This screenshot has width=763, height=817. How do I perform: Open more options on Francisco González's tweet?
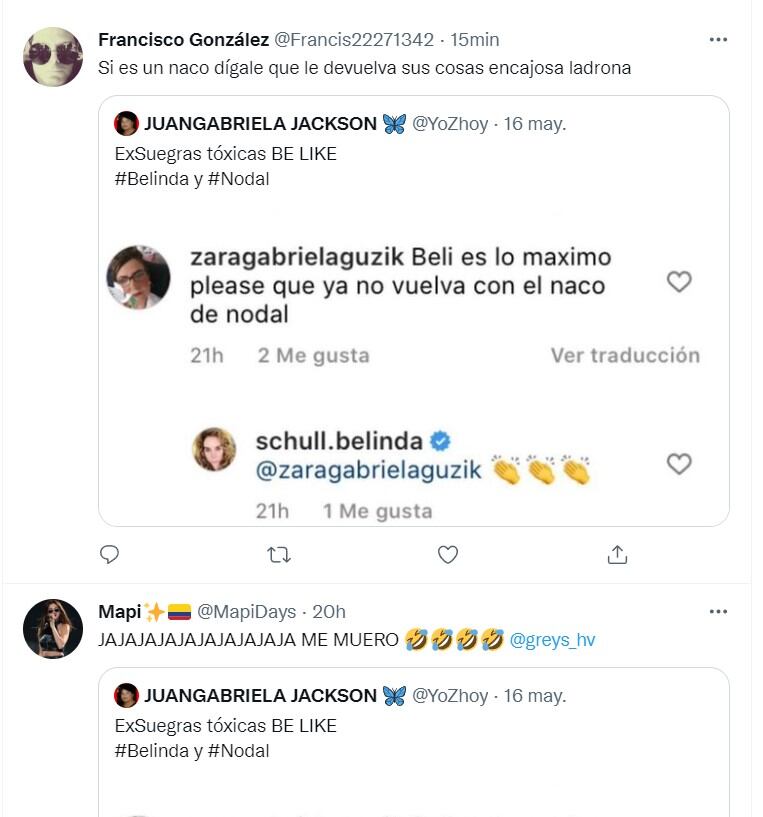tap(718, 40)
